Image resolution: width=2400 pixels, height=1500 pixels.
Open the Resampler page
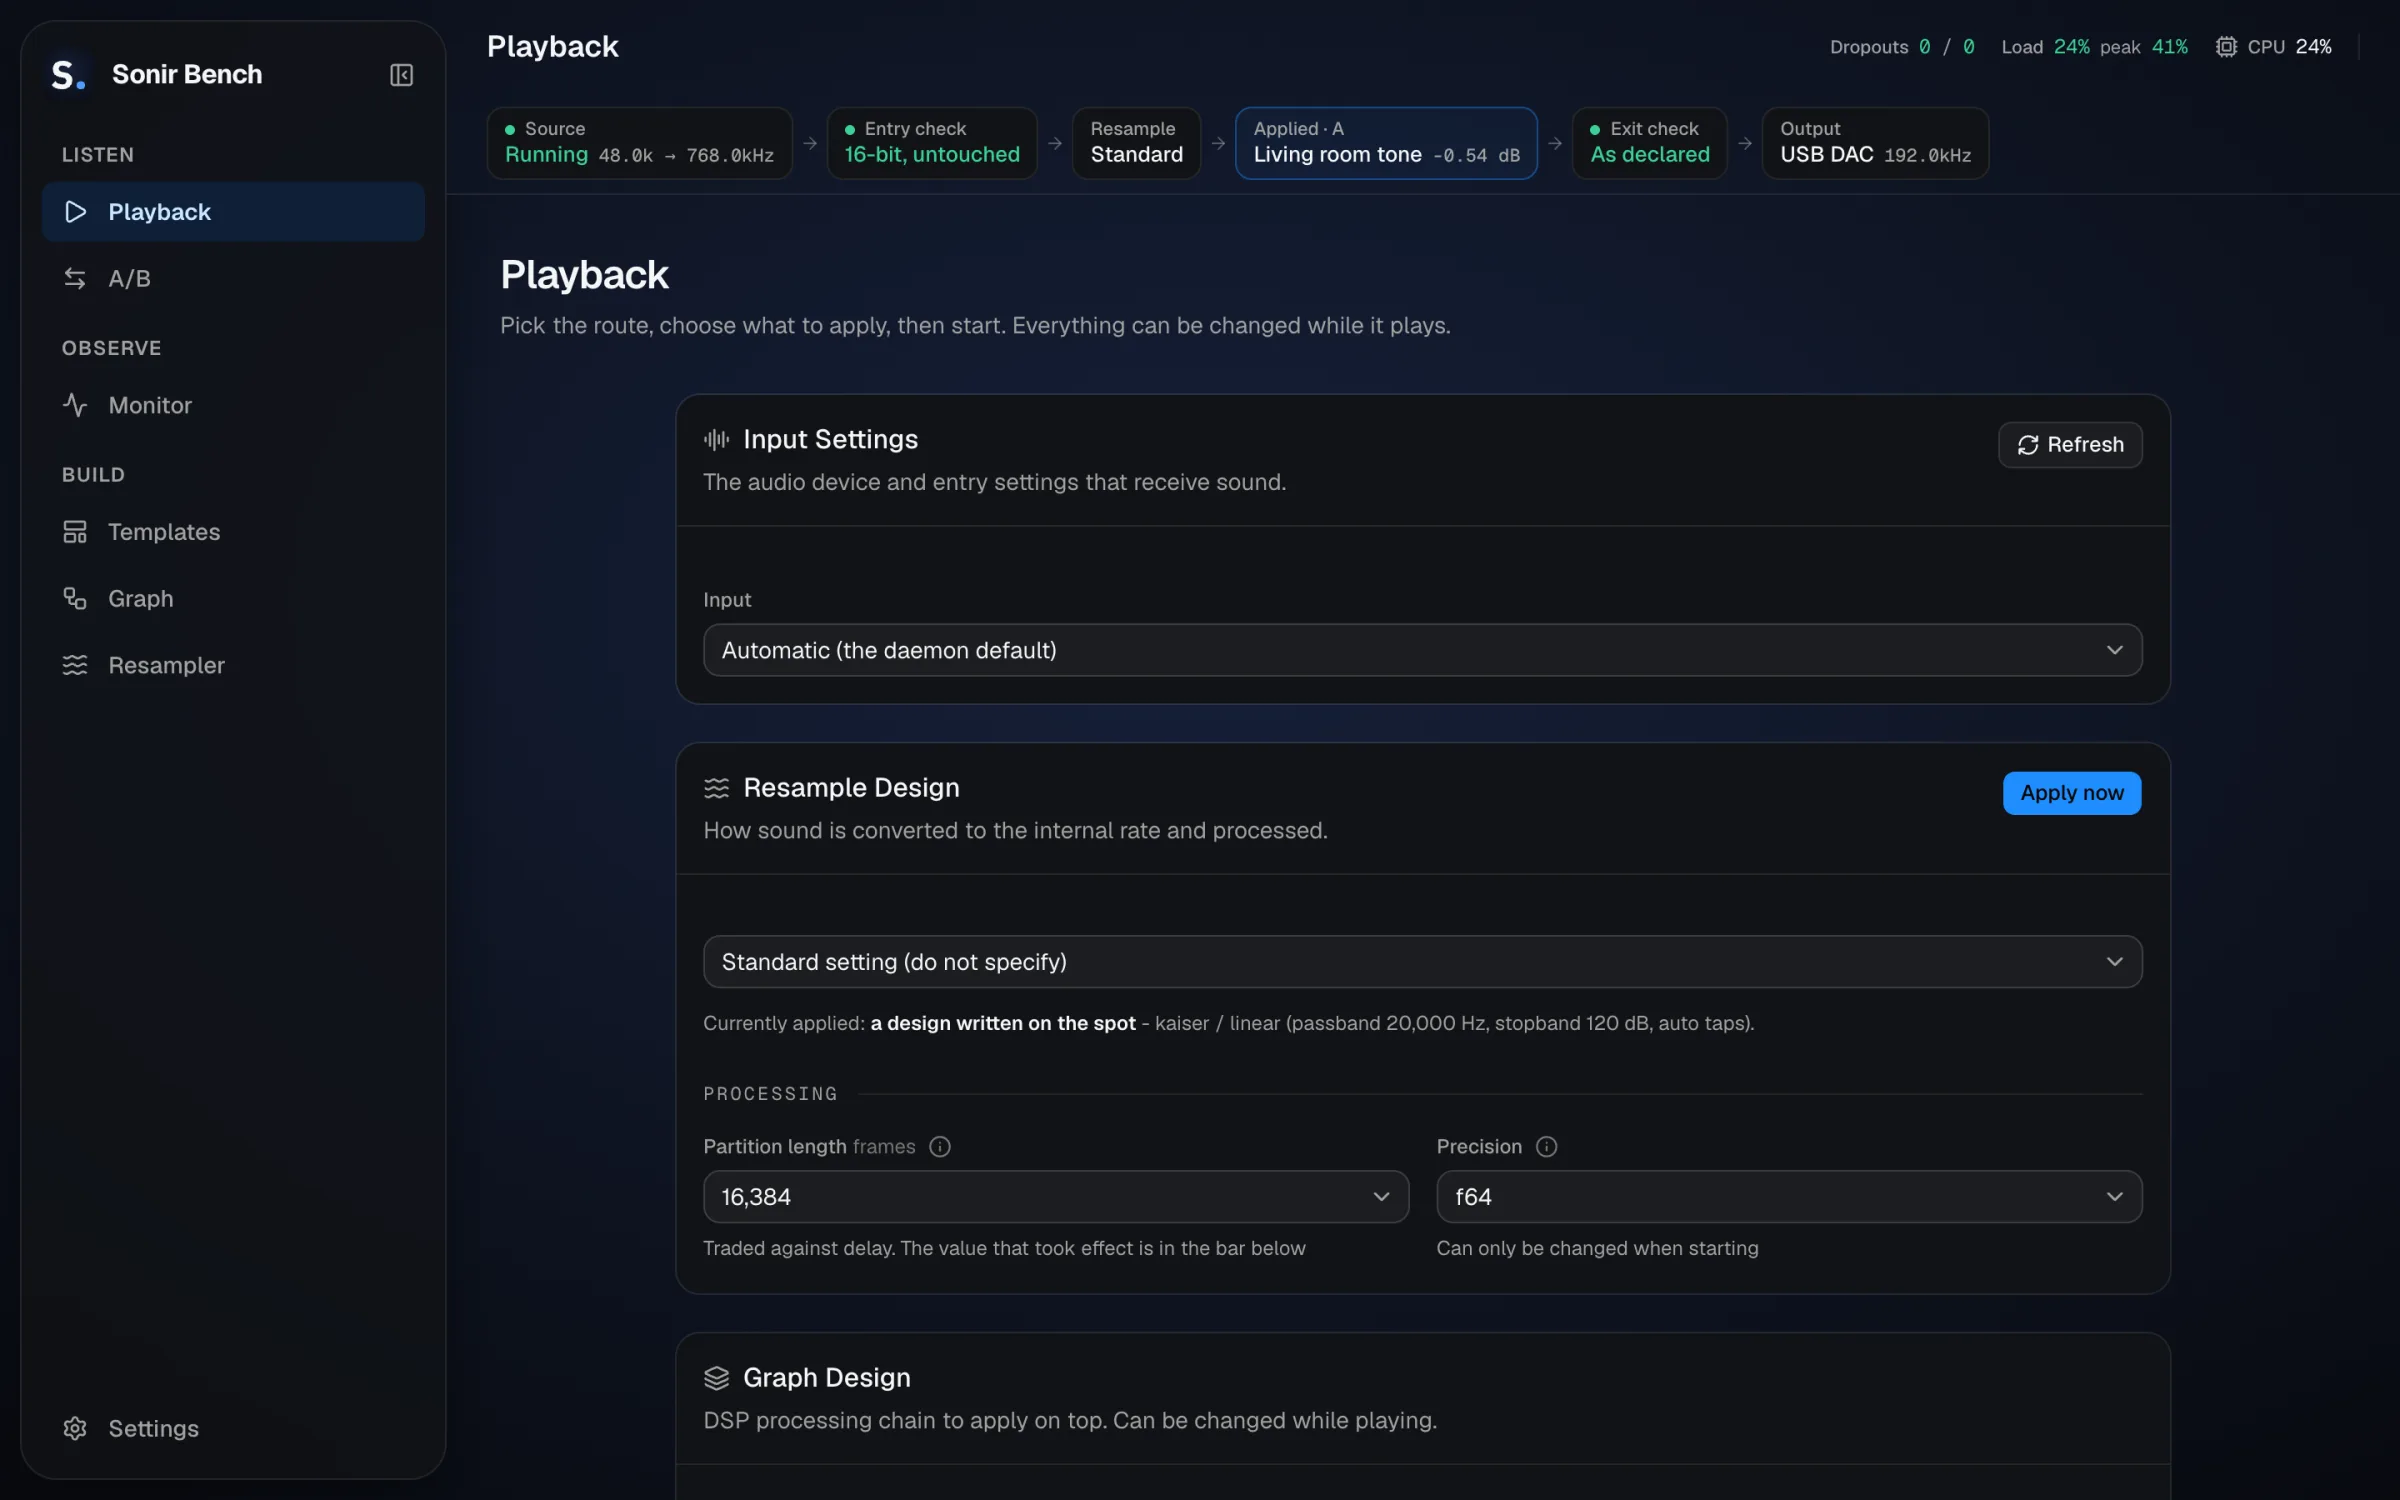[233, 665]
